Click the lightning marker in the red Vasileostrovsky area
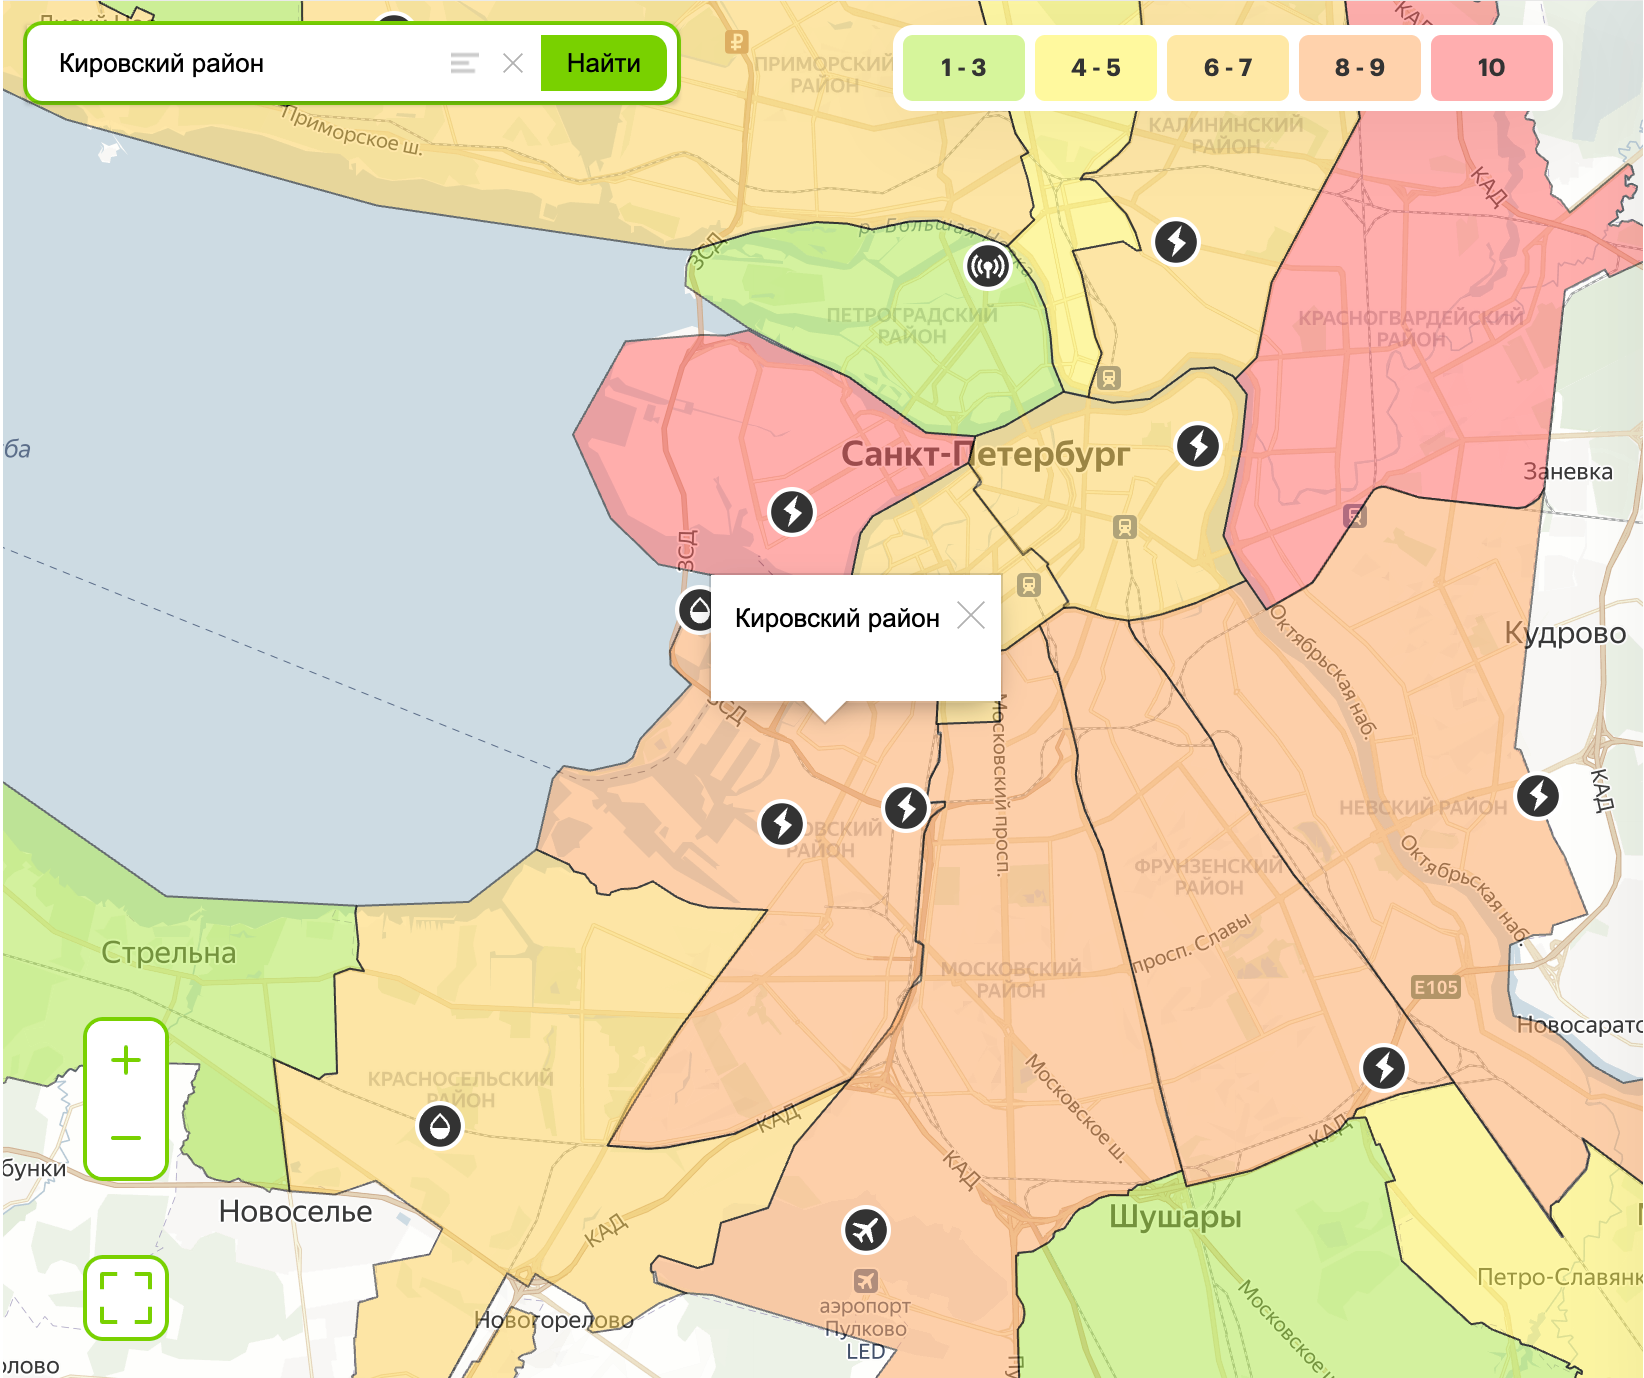 [x=792, y=512]
